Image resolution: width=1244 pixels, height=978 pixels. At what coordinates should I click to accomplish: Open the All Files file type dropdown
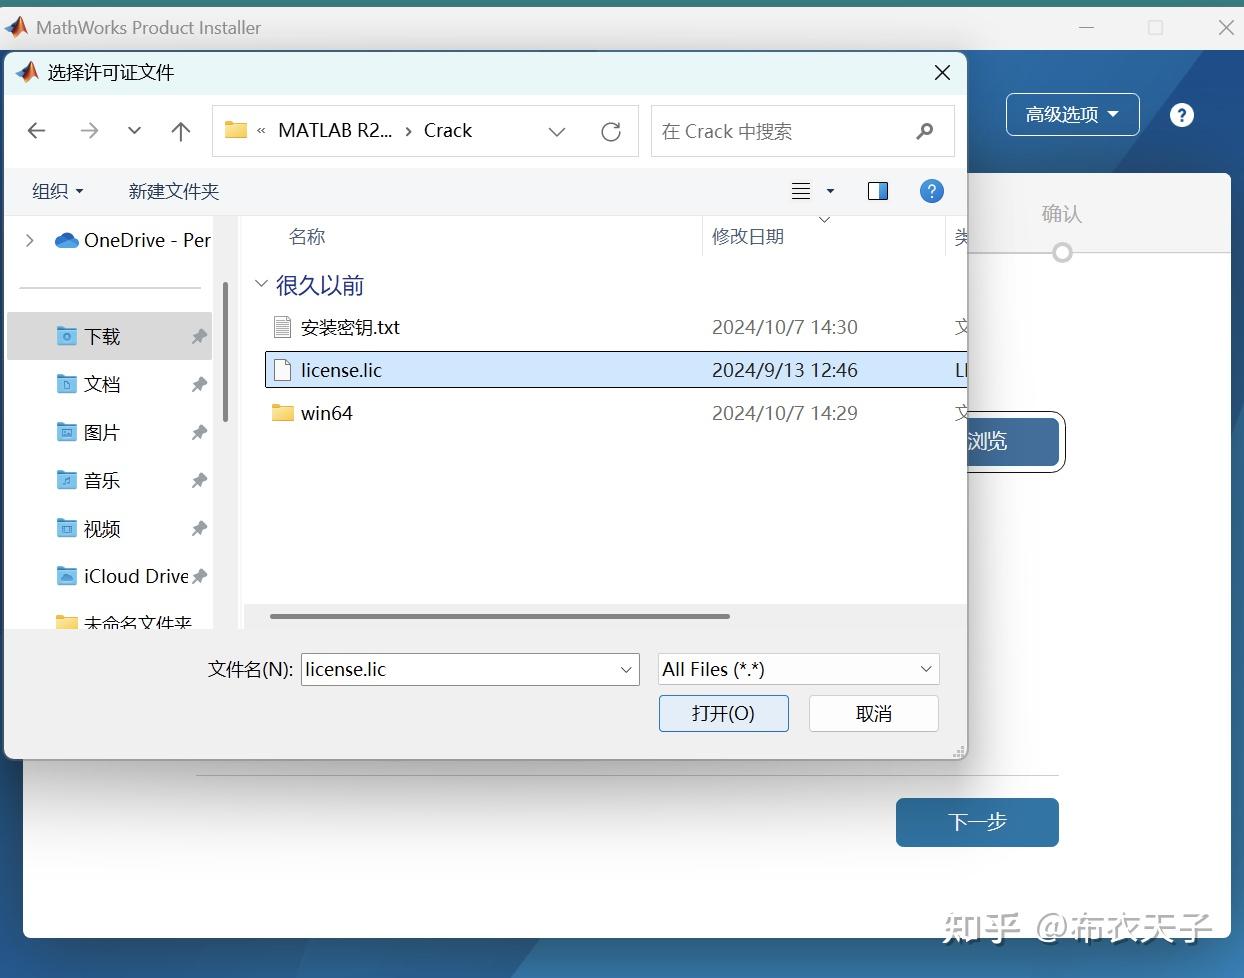pyautogui.click(x=797, y=669)
